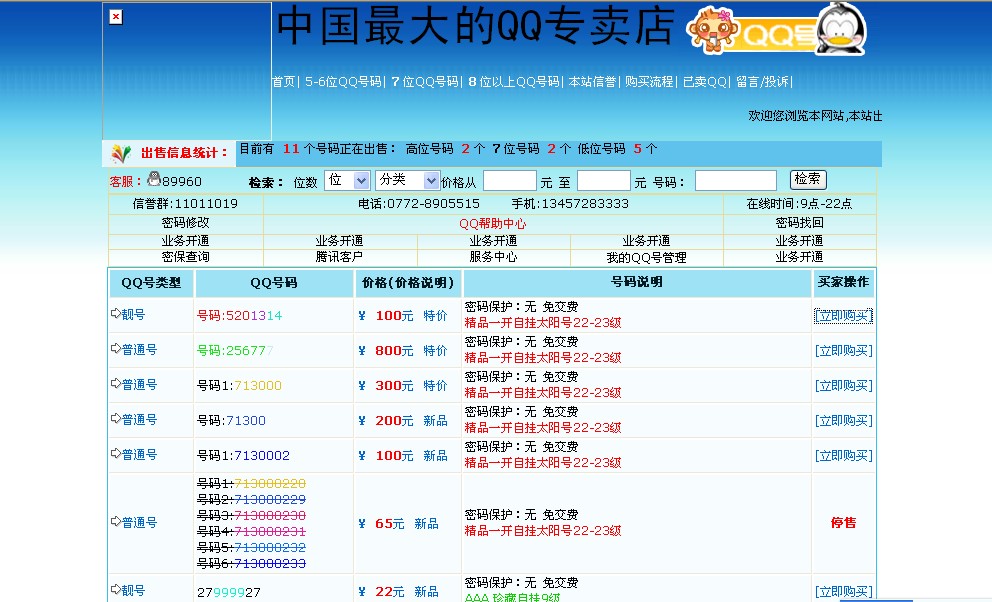Viewport: 992px width, 602px height.
Task: Click the customer service number 89960
Action: point(182,181)
